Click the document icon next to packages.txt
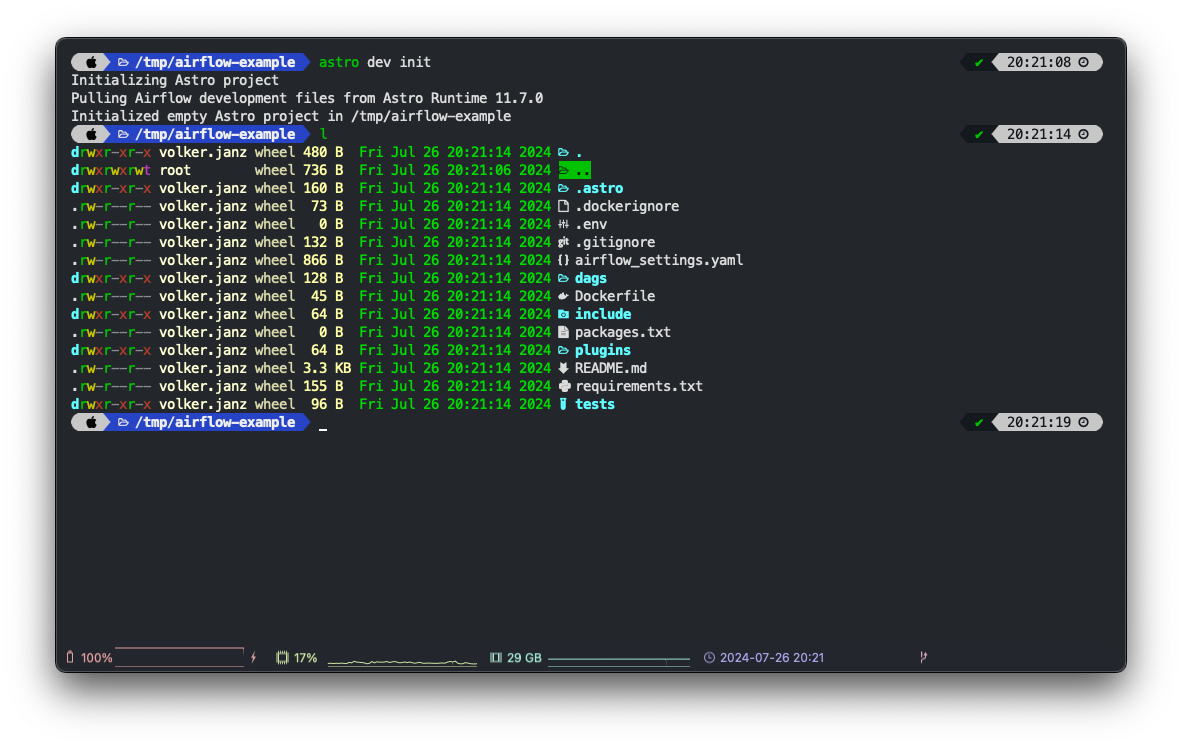This screenshot has width=1182, height=746. coord(564,332)
